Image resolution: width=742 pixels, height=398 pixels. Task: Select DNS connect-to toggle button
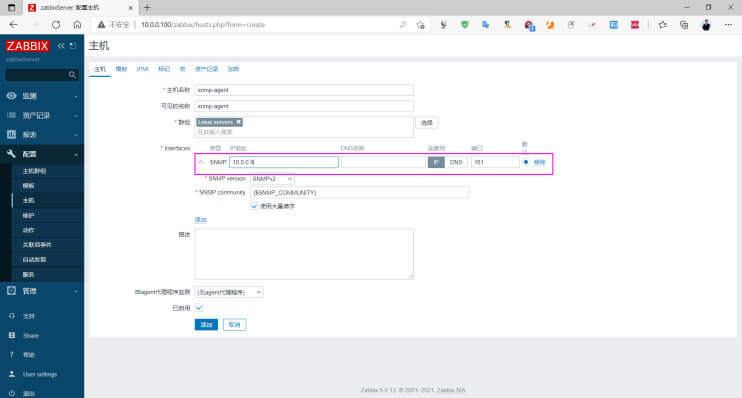click(456, 162)
